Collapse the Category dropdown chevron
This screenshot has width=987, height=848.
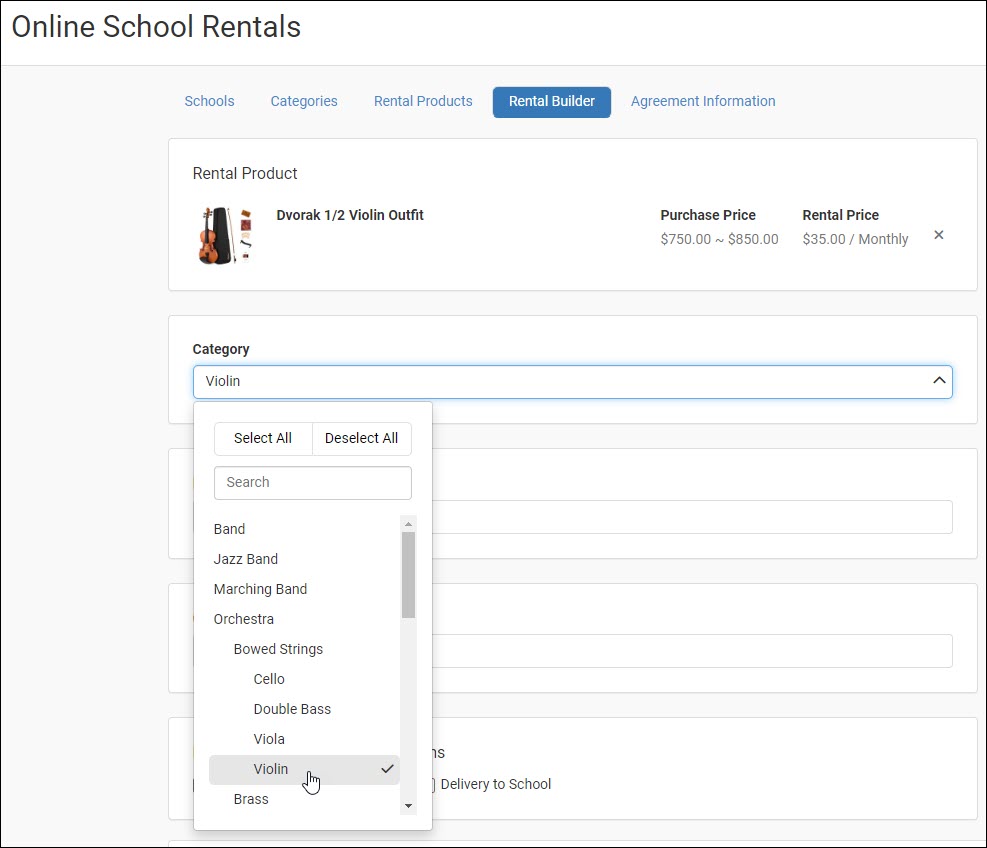[x=939, y=380]
